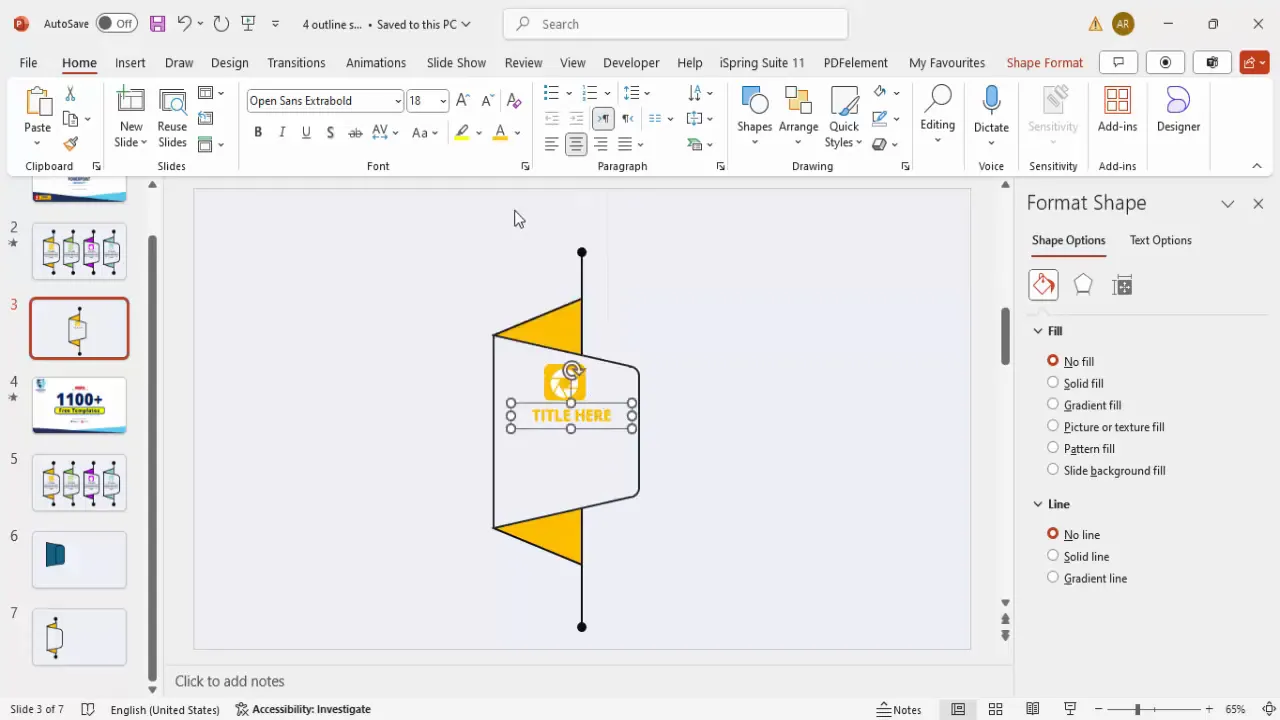Viewport: 1280px width, 720px height.
Task: Select Pattern fill radio button
Action: coord(1053,448)
